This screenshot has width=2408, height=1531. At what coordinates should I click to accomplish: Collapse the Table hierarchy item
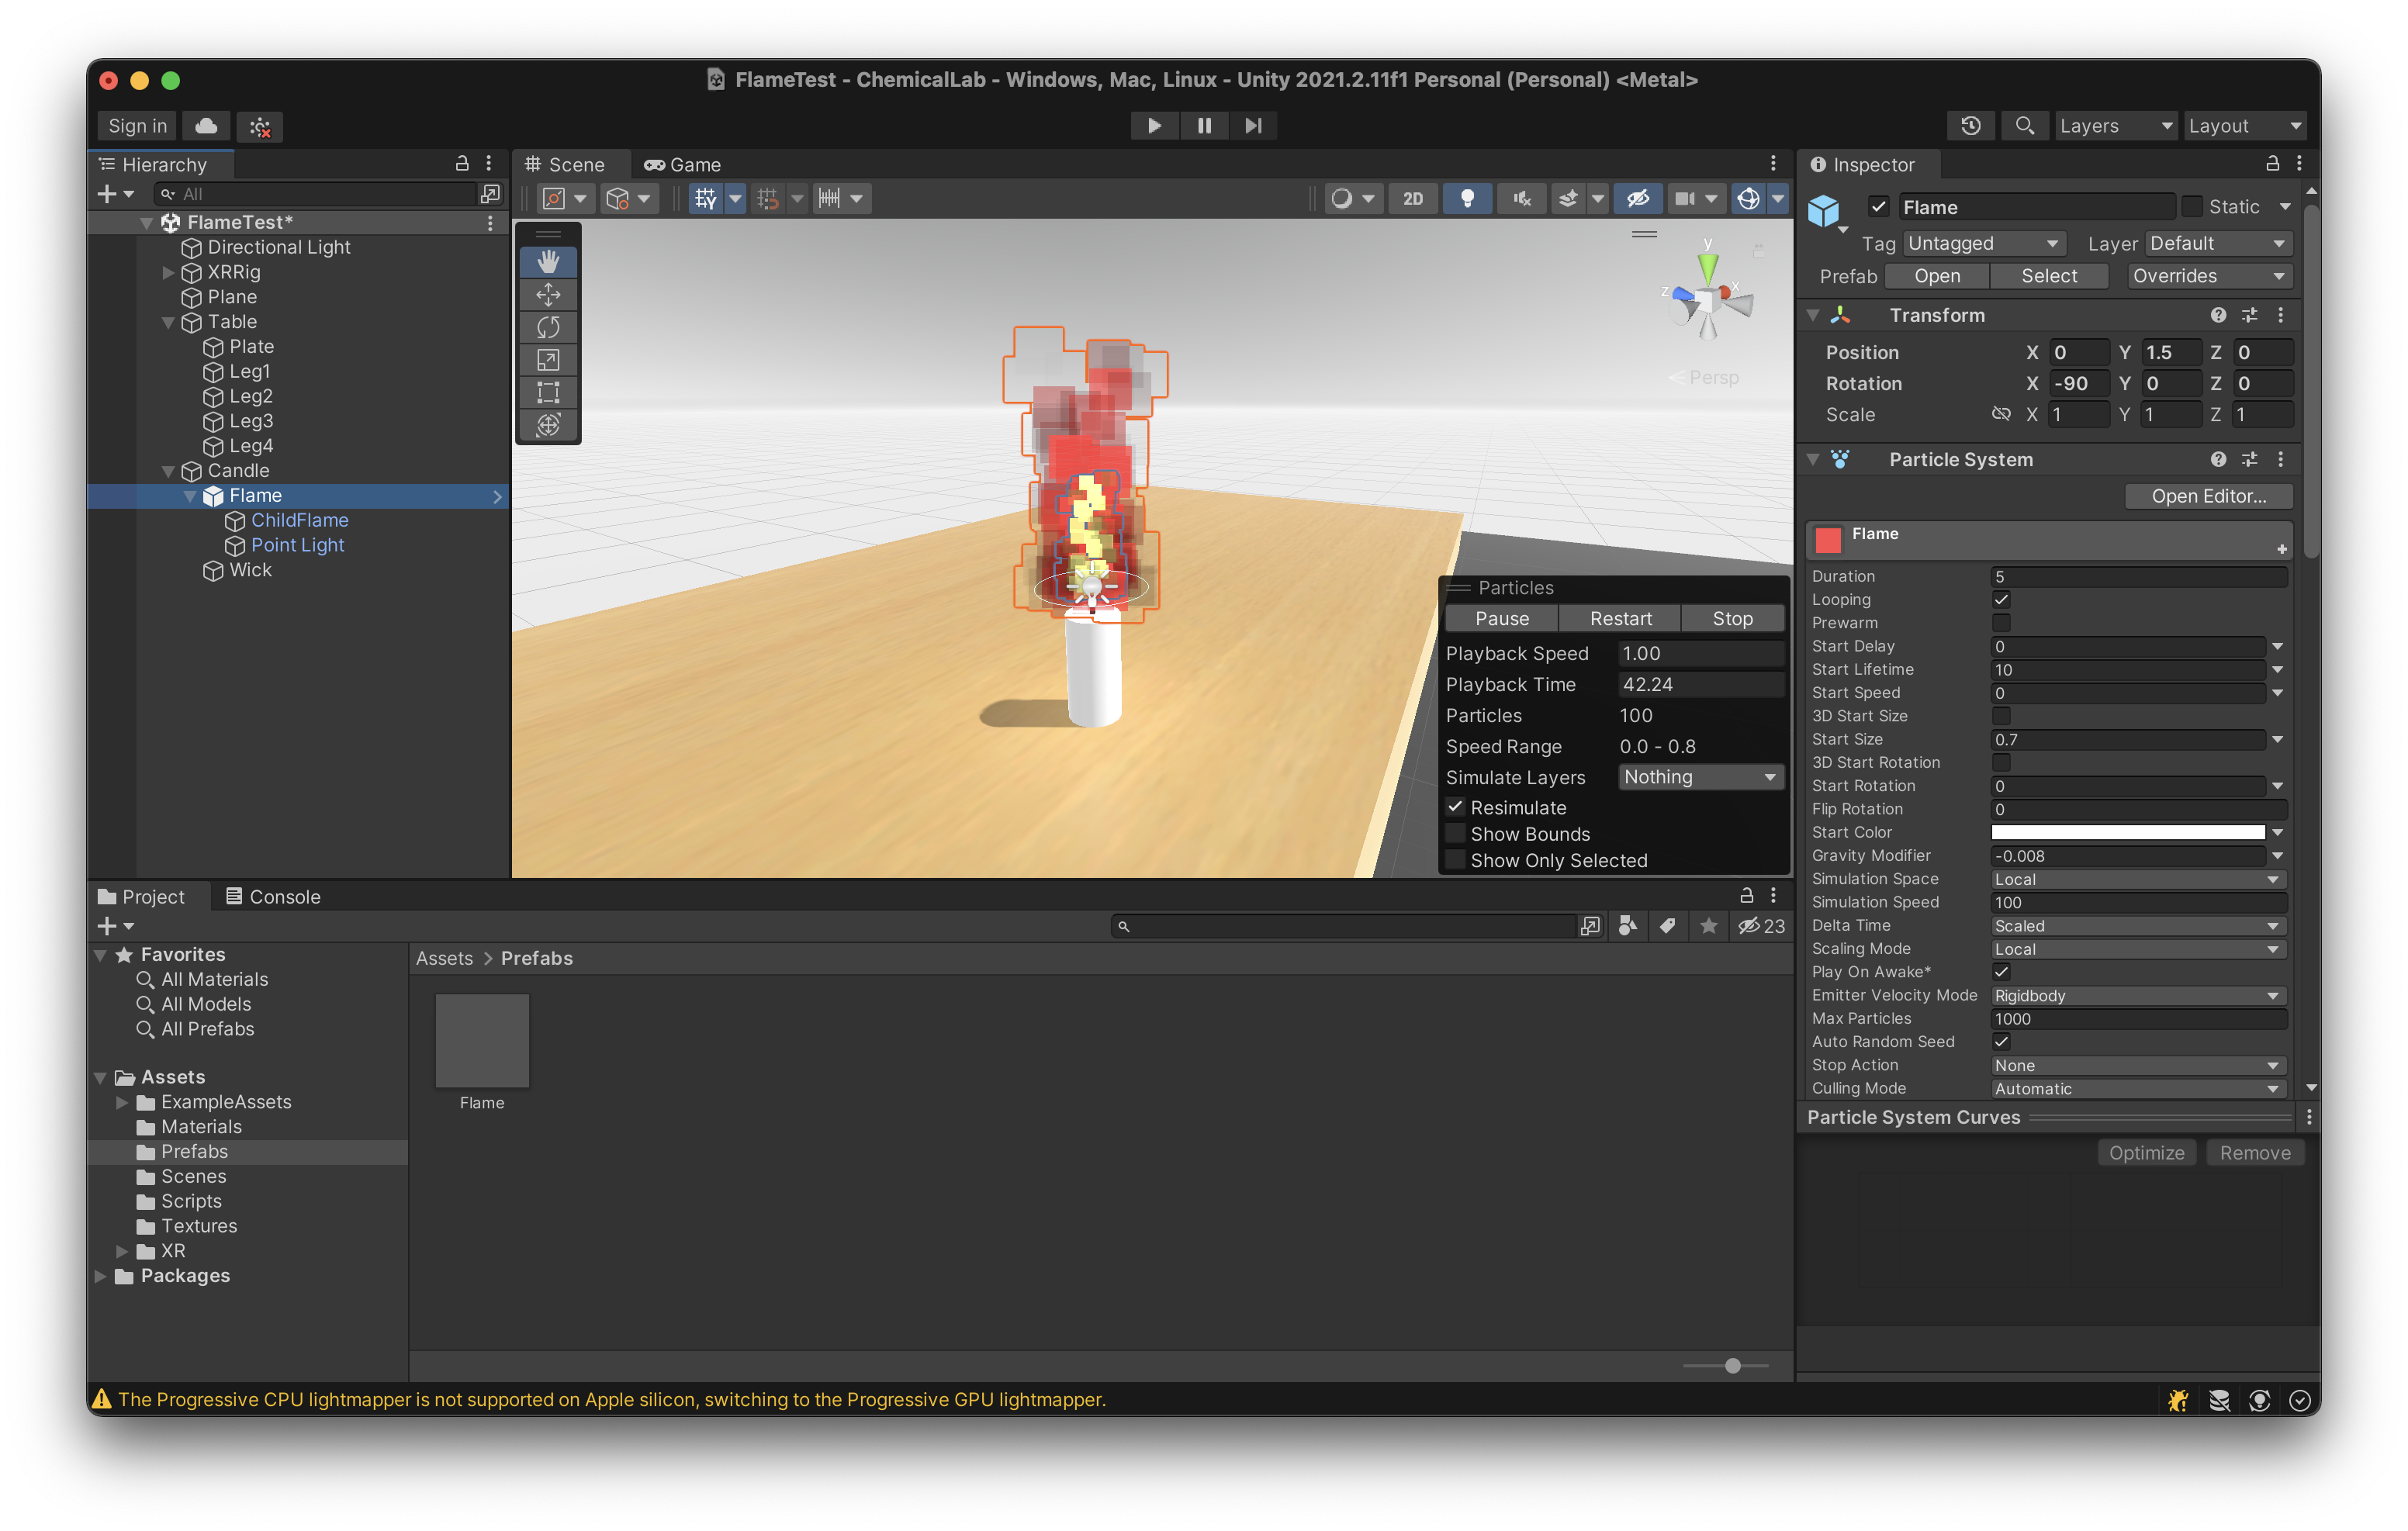tap(168, 322)
